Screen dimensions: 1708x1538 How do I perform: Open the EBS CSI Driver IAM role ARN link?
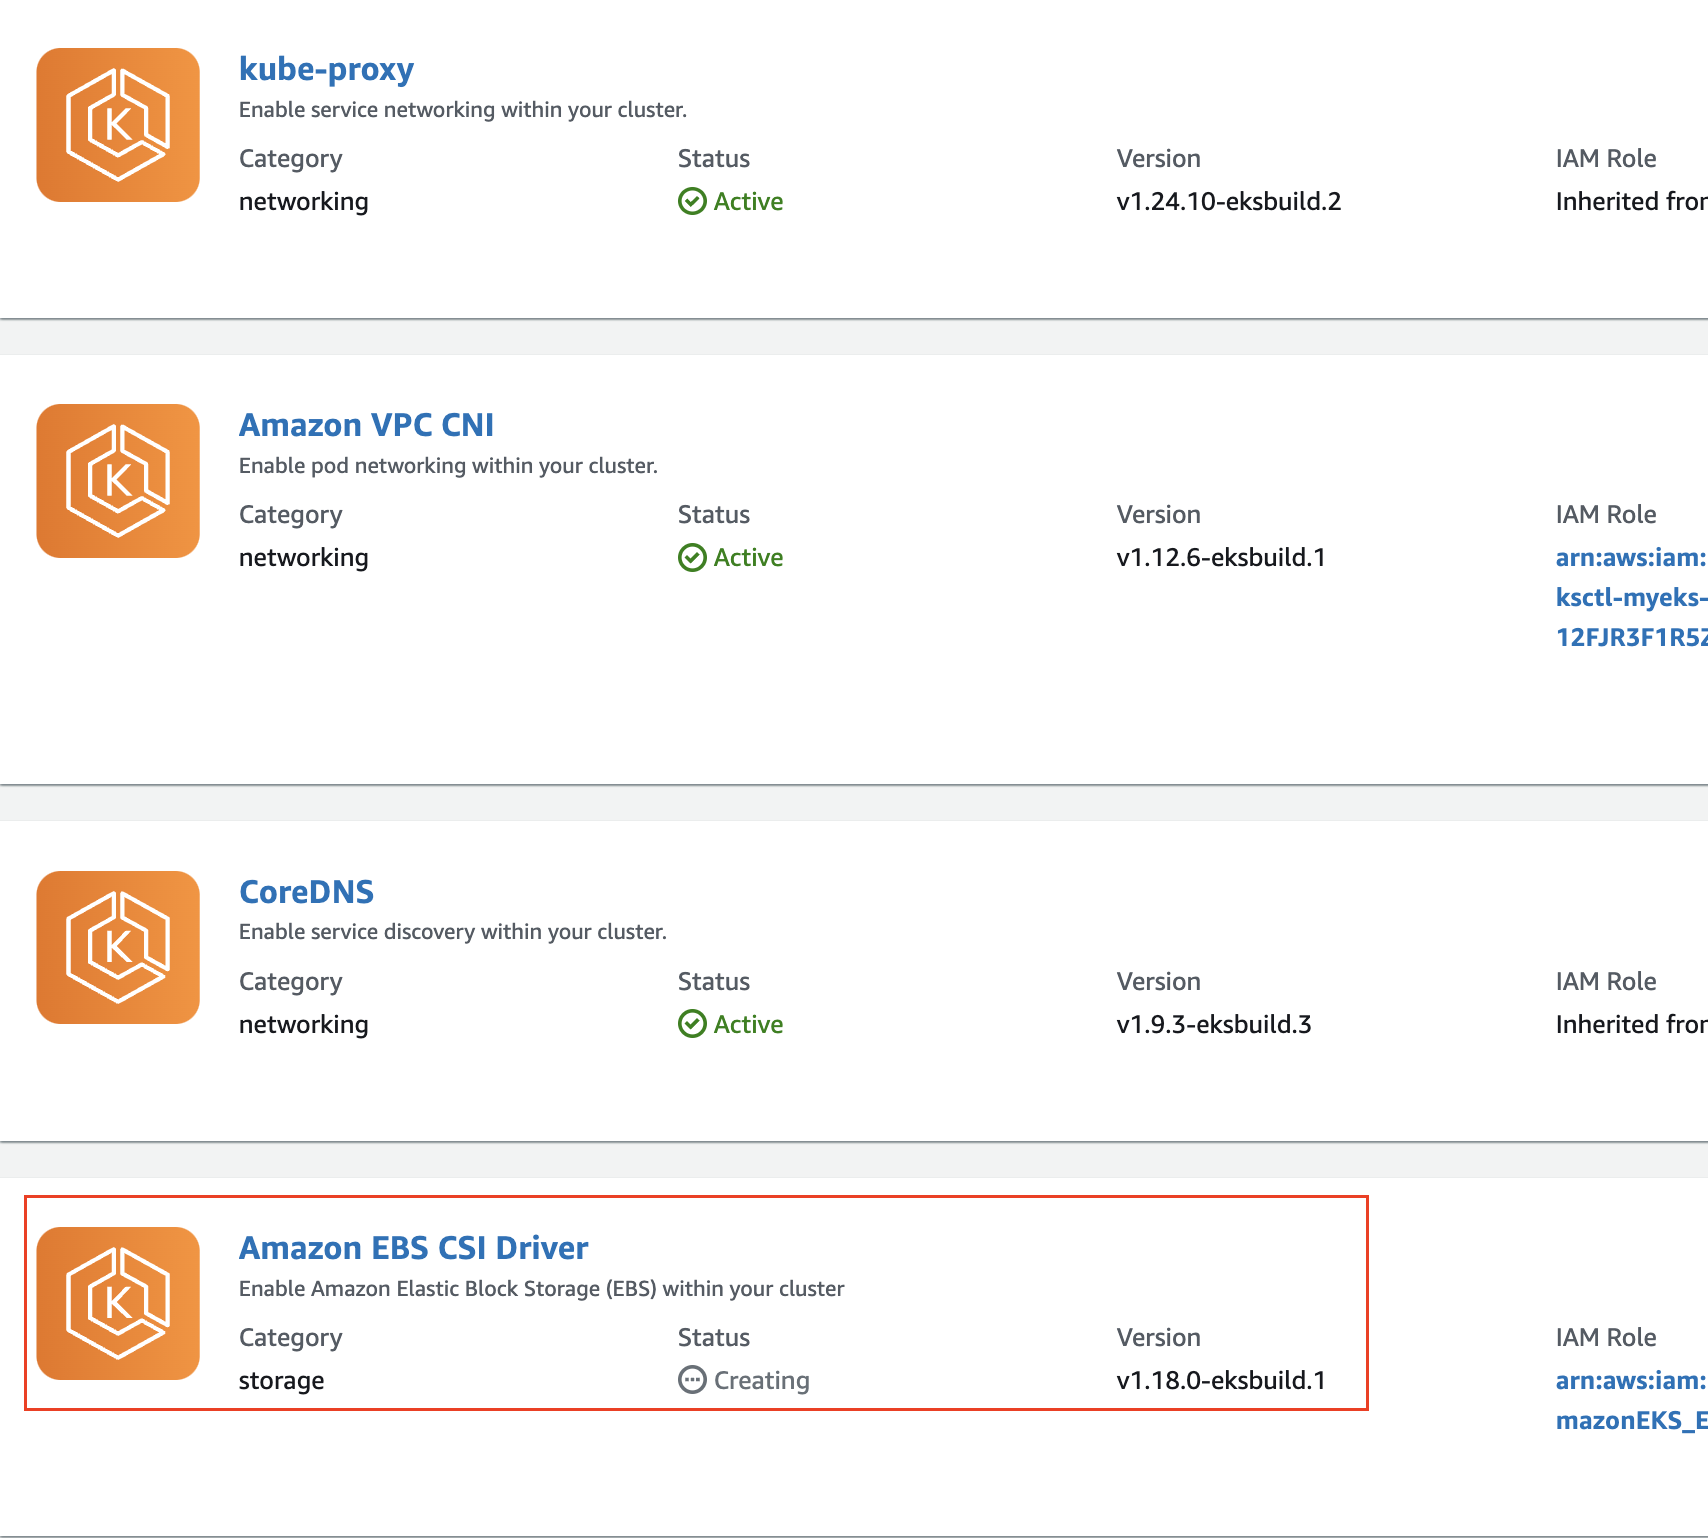1631,1401
